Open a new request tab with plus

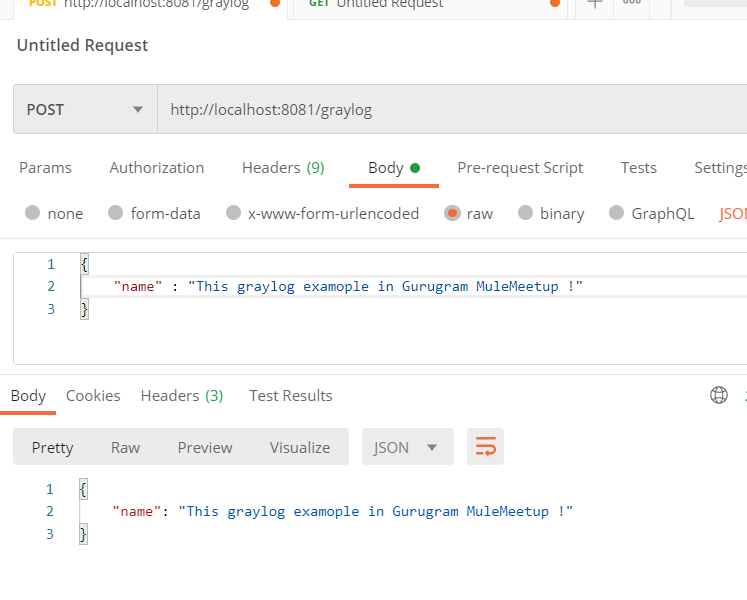point(594,4)
